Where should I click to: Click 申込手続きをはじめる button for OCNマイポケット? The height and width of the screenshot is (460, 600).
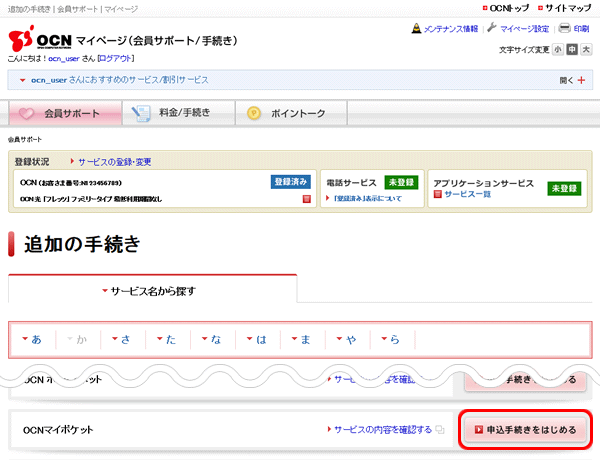point(525,430)
